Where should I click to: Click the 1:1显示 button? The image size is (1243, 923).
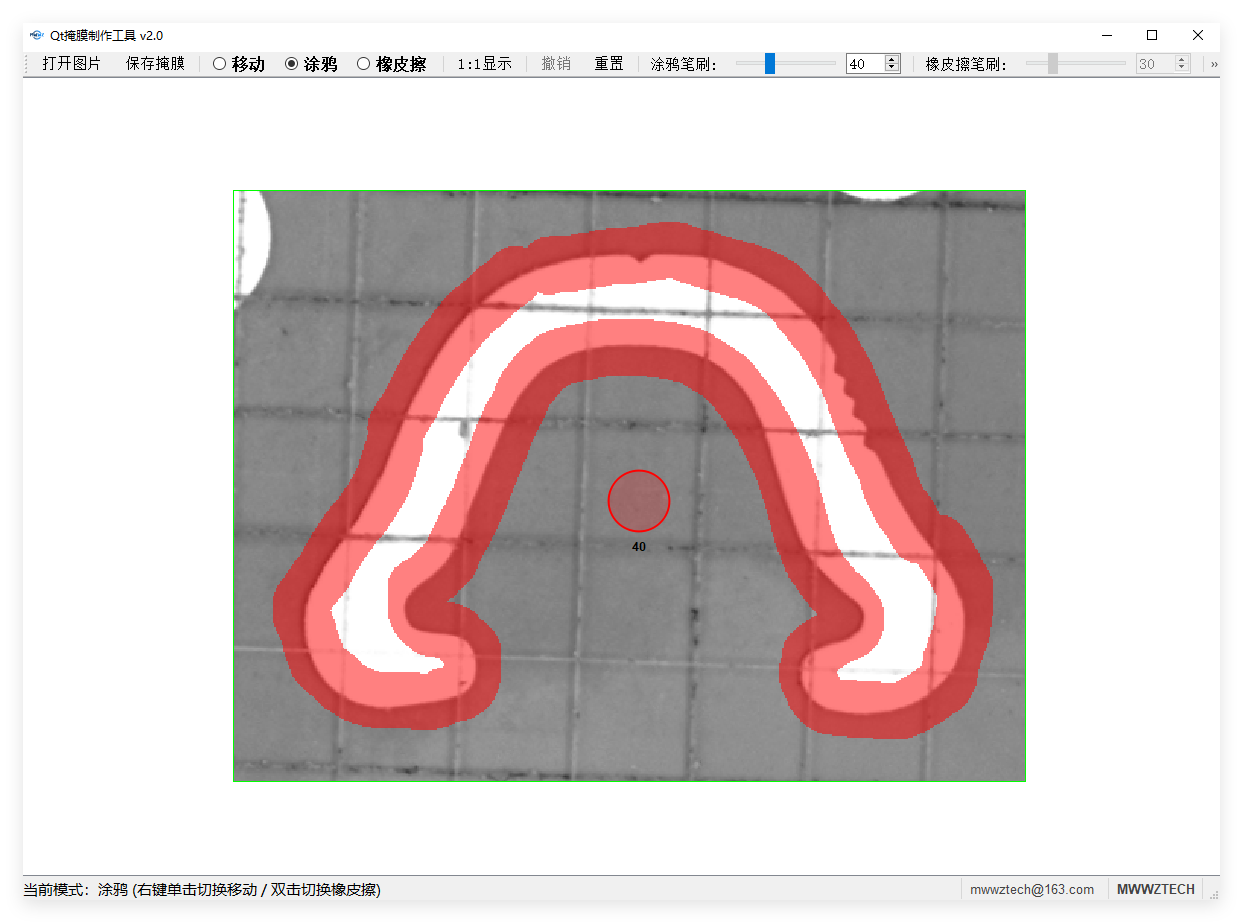[484, 64]
